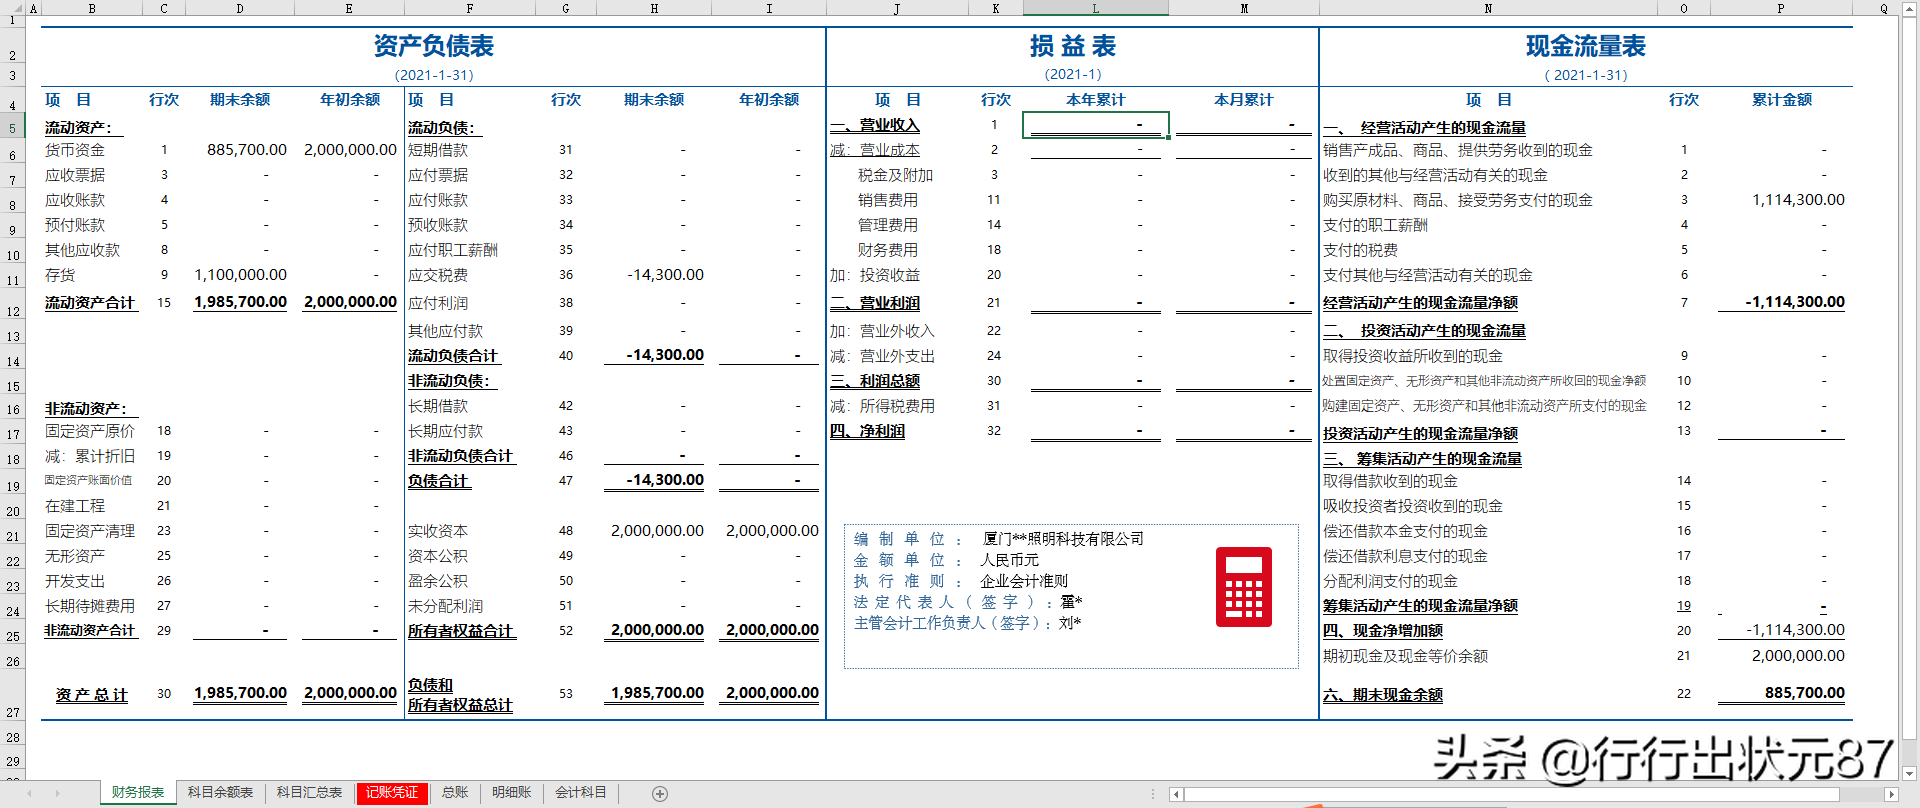Add a new sheet with the plus button

click(x=660, y=794)
